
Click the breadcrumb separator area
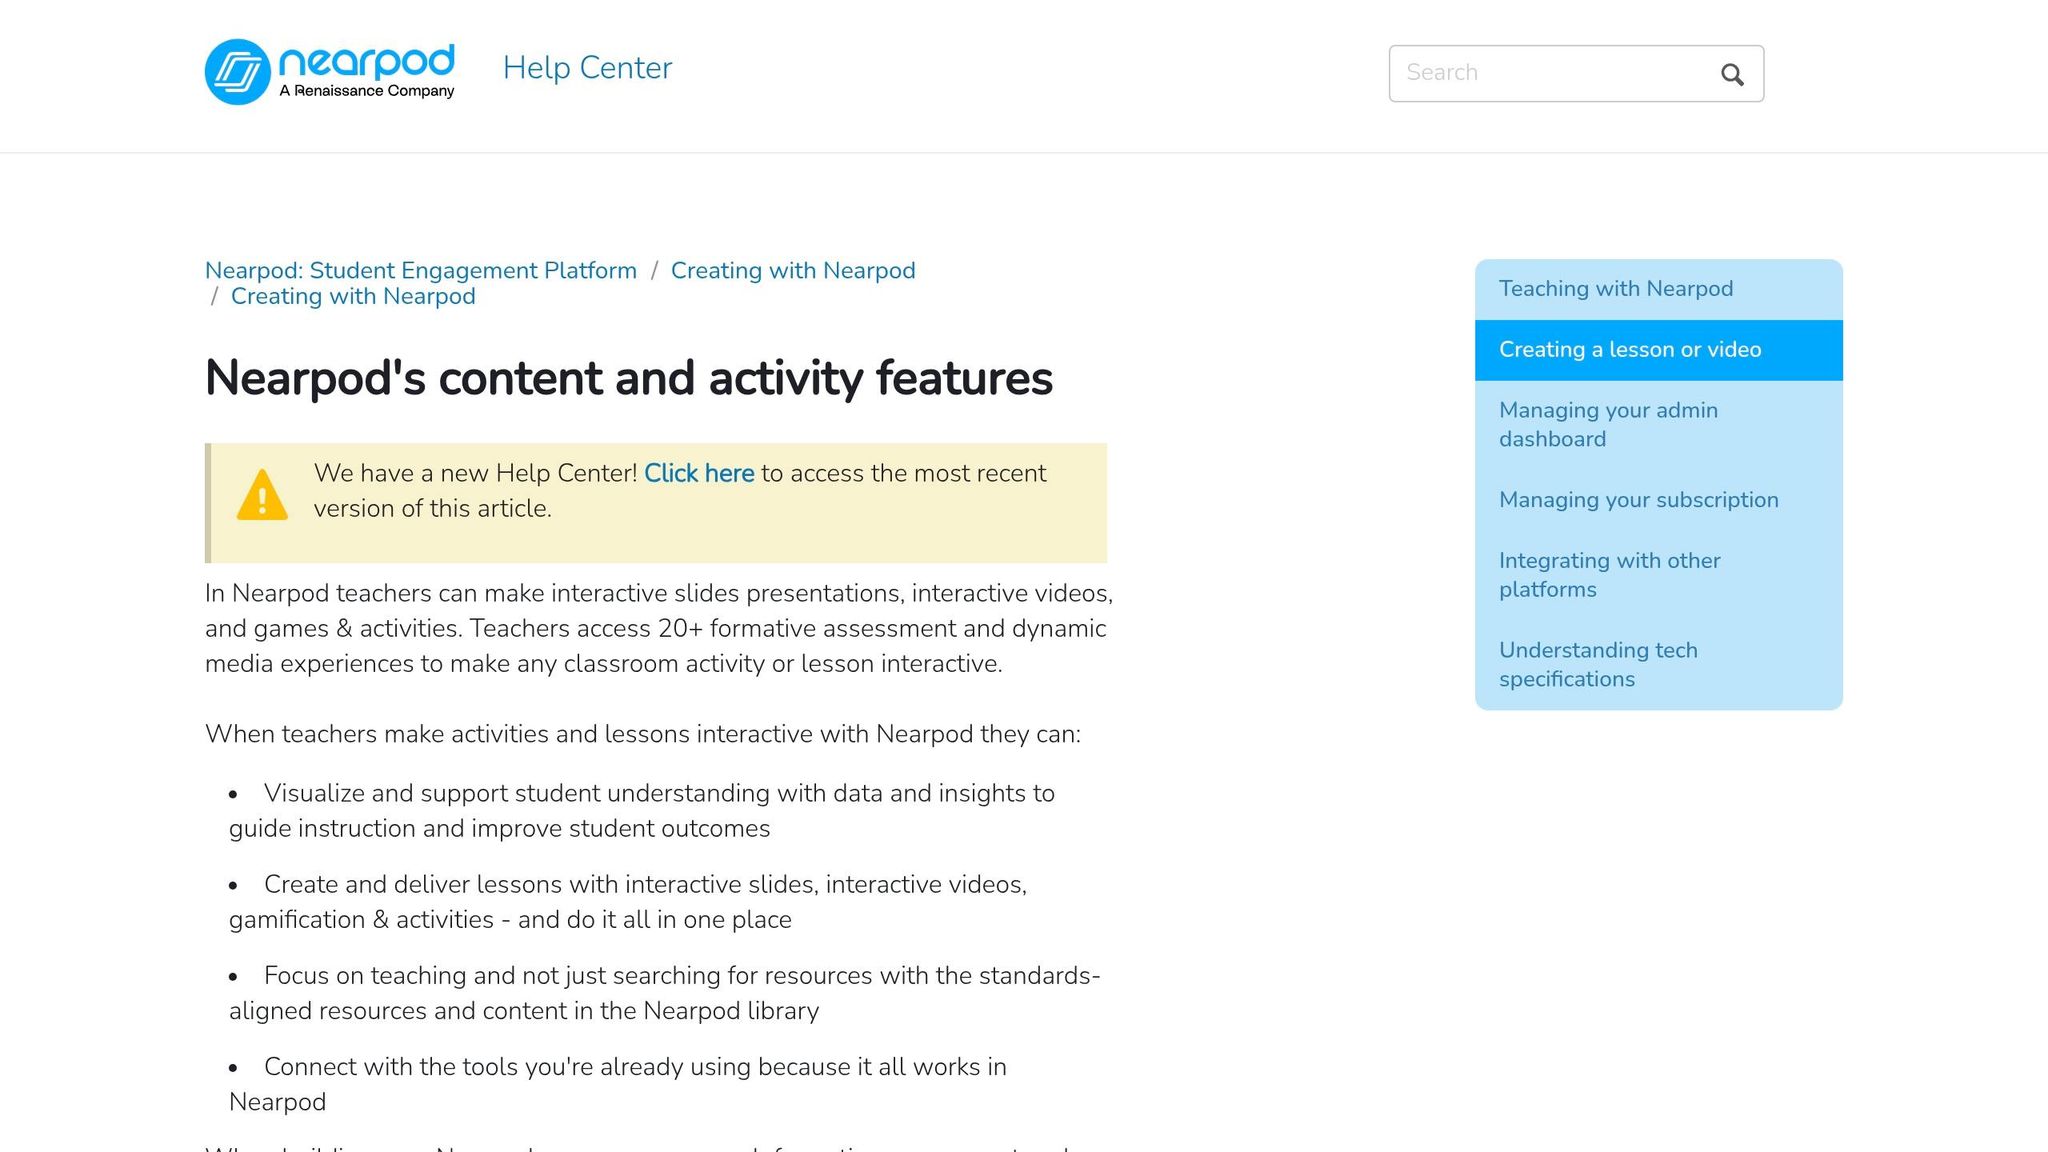coord(656,270)
